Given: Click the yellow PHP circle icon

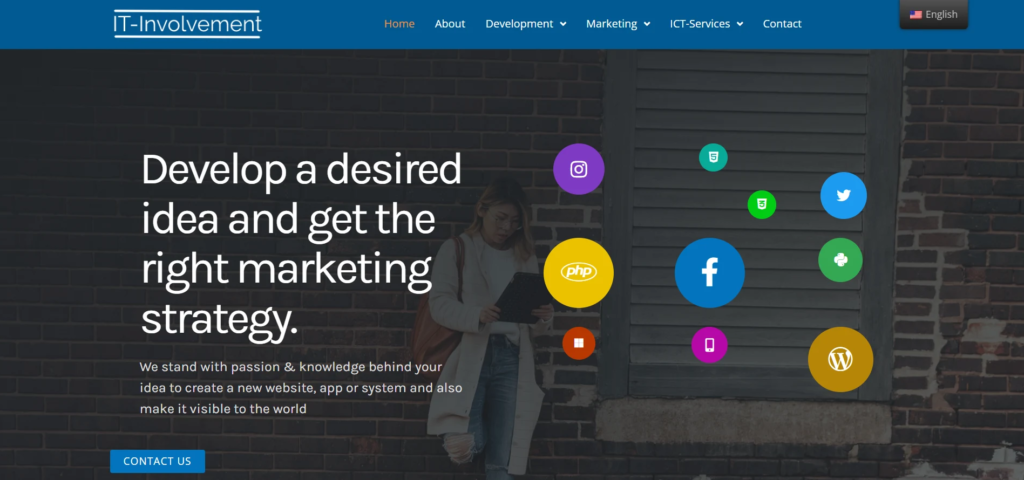Looking at the screenshot, I should tap(579, 272).
